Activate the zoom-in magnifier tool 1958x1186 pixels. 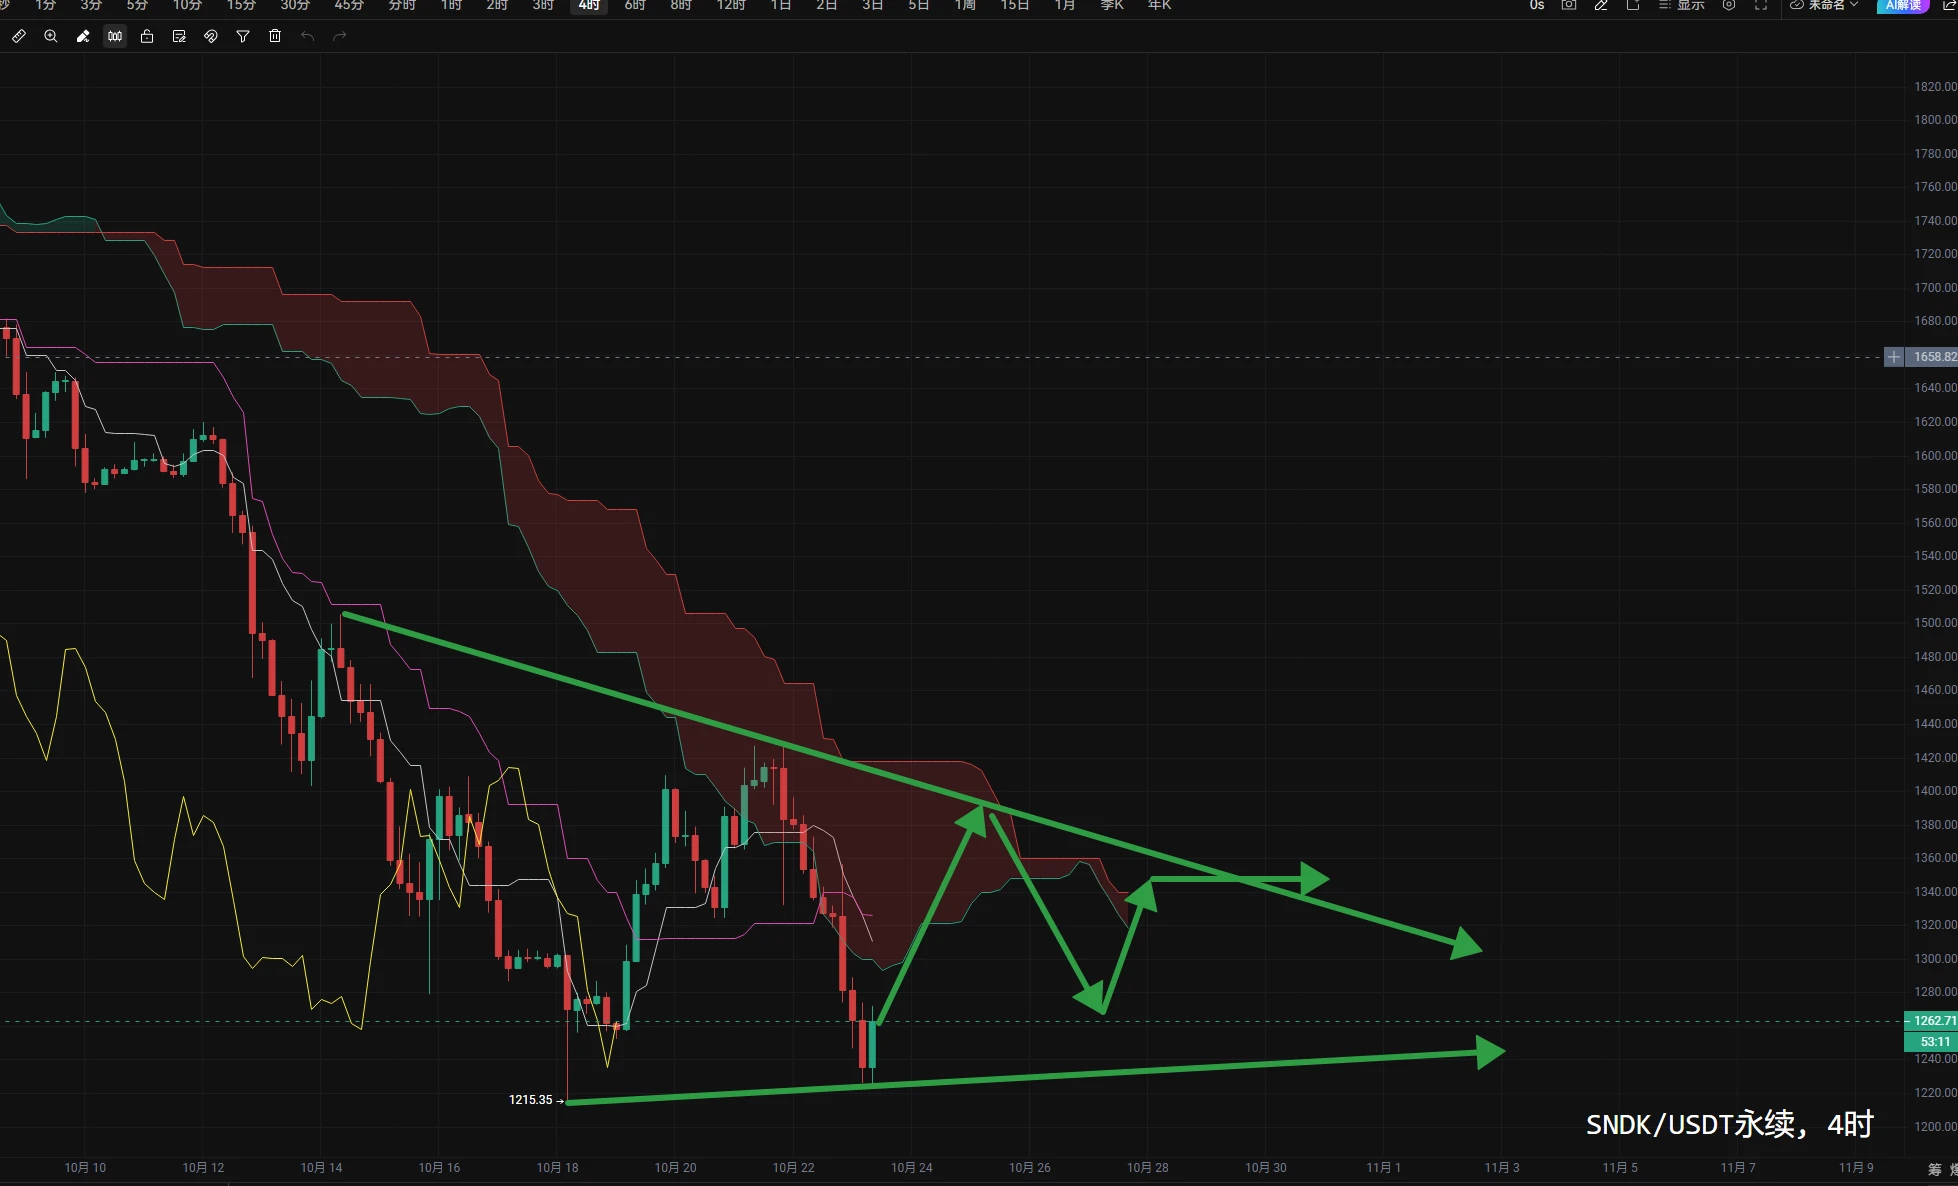[x=51, y=36]
